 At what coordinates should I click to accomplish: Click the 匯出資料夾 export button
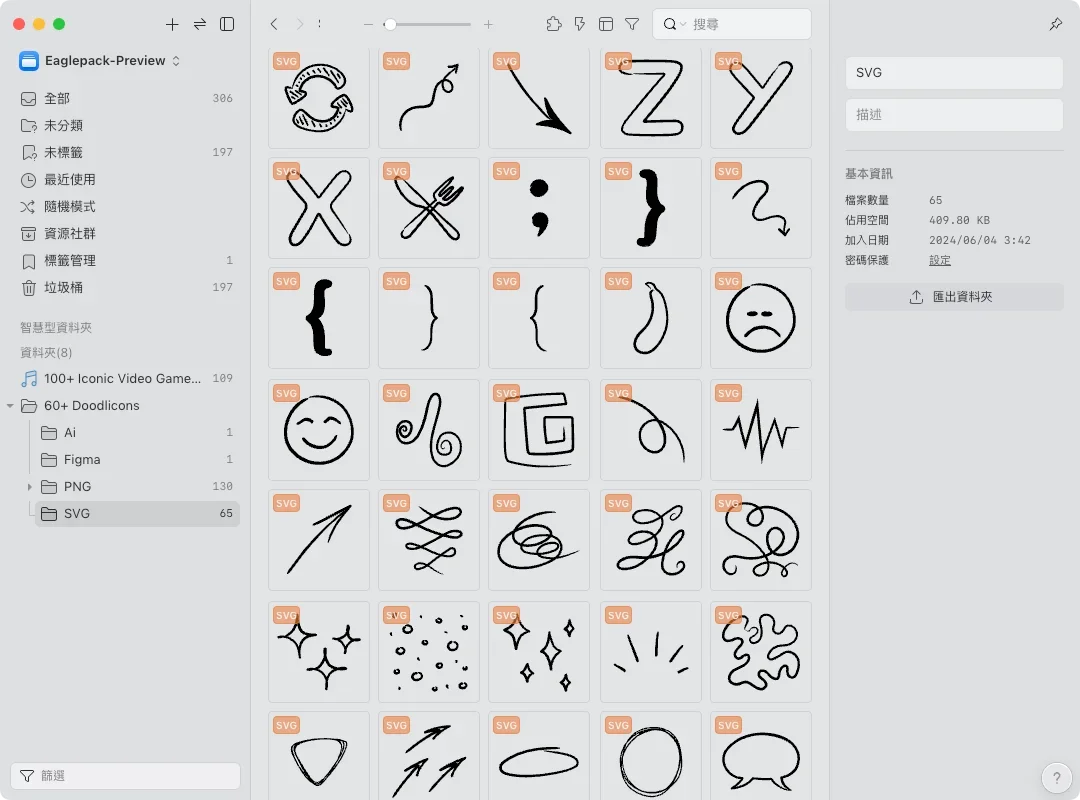[x=954, y=297]
